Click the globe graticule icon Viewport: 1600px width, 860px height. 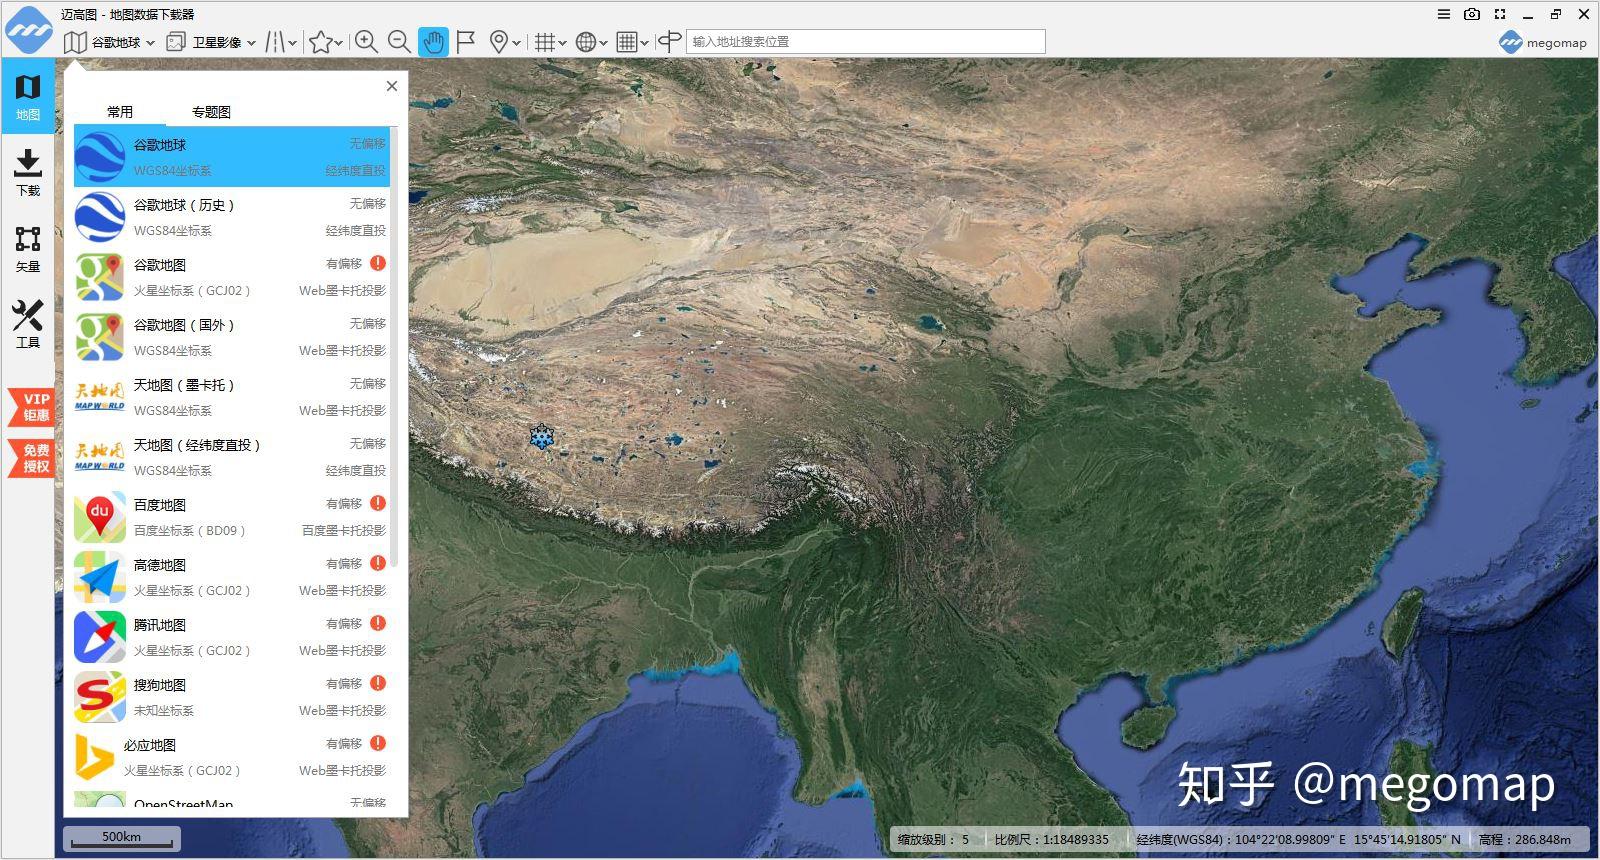pos(586,42)
